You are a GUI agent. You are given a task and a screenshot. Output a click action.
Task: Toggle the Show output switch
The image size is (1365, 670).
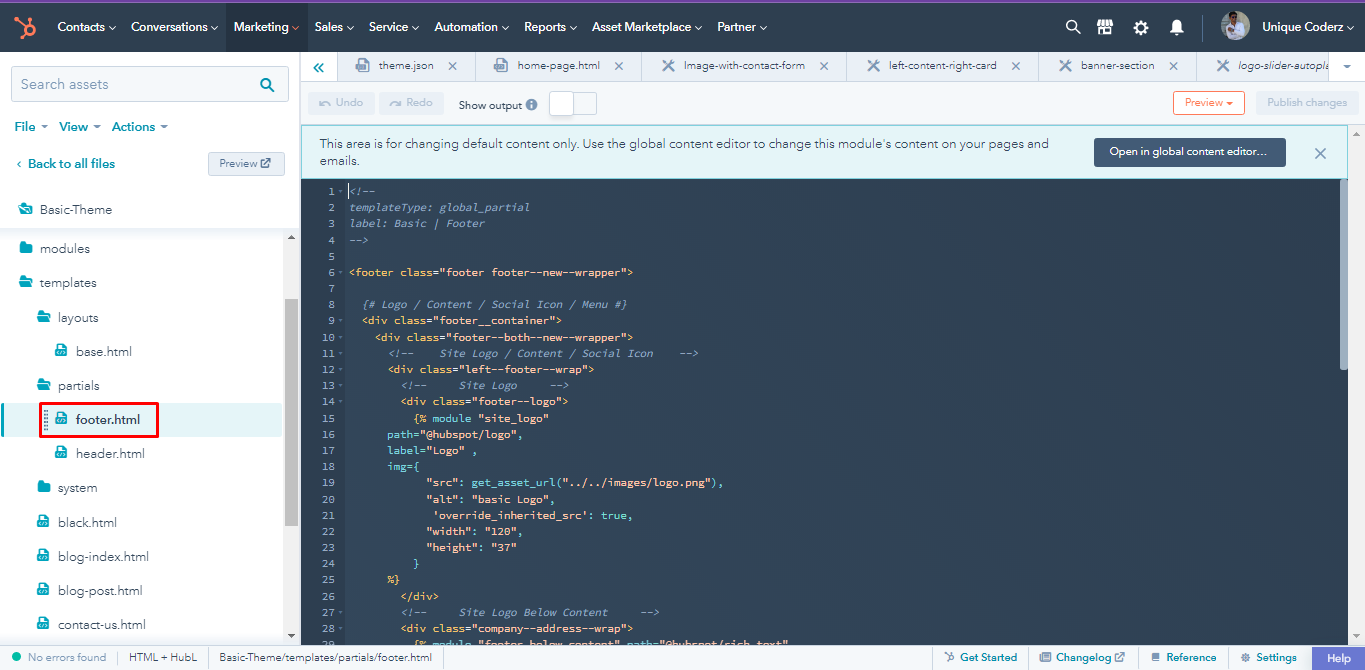pyautogui.click(x=573, y=103)
